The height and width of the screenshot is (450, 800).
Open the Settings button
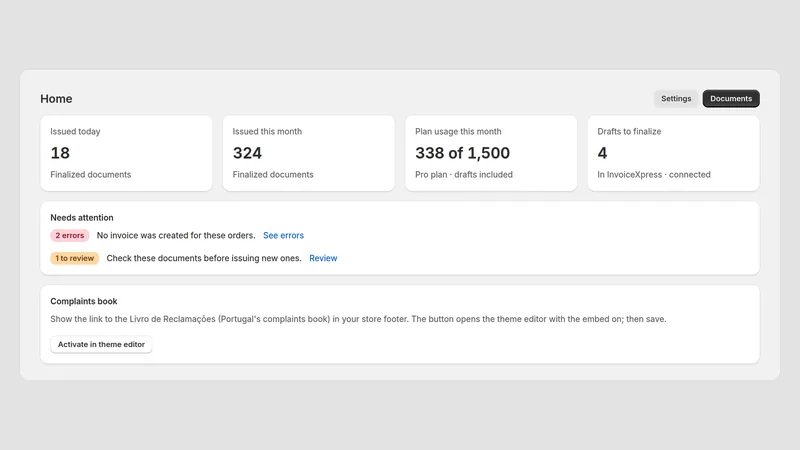click(x=676, y=98)
